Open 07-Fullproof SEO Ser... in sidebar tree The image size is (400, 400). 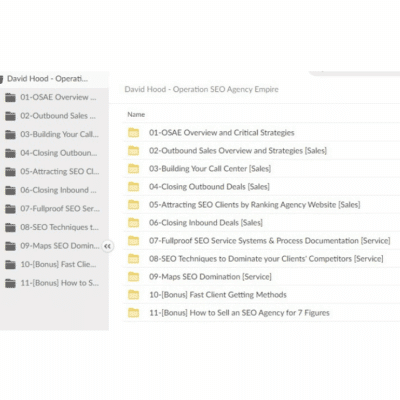60,209
